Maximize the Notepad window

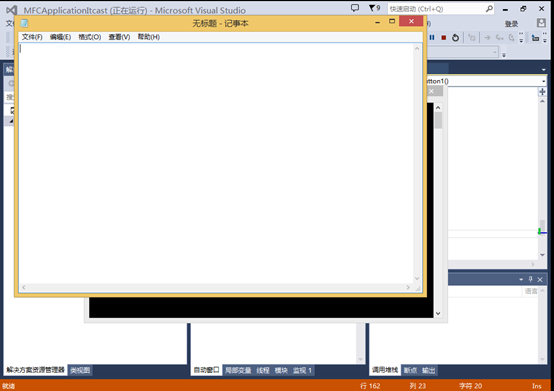(392, 21)
